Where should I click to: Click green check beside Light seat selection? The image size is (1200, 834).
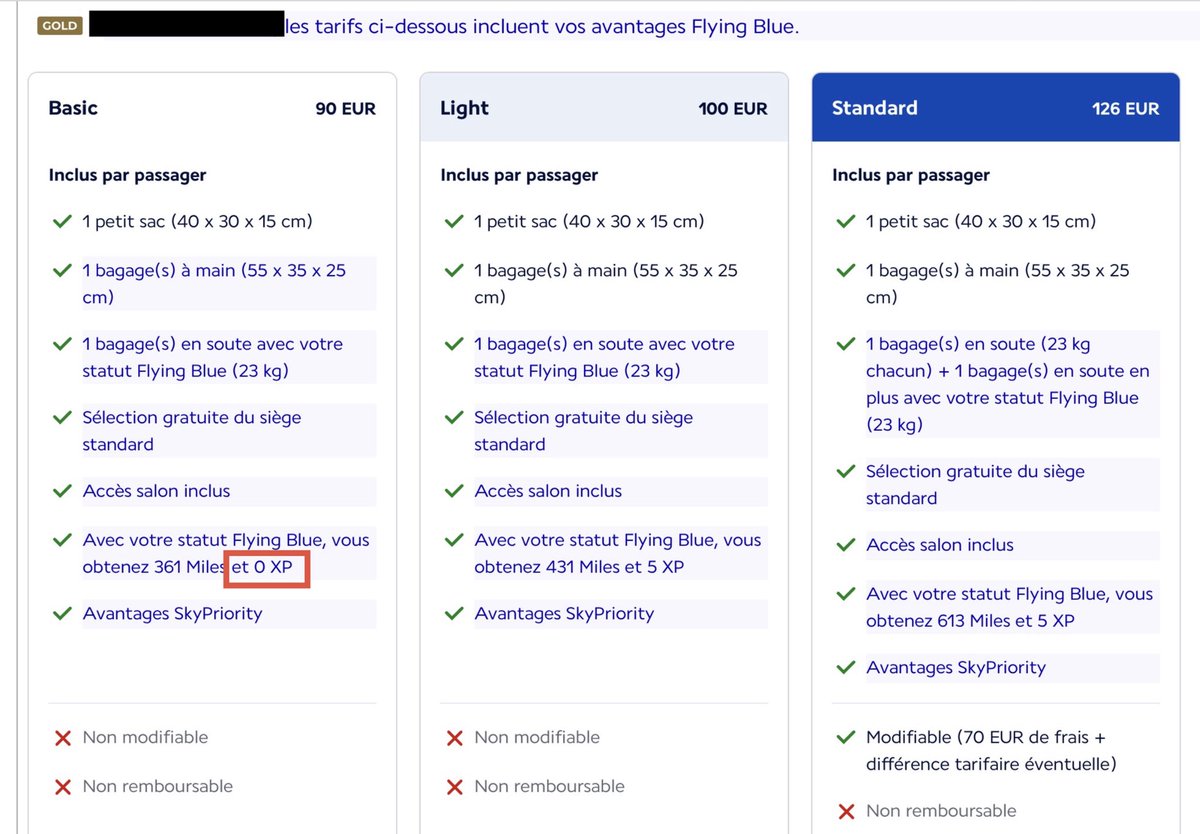[454, 418]
